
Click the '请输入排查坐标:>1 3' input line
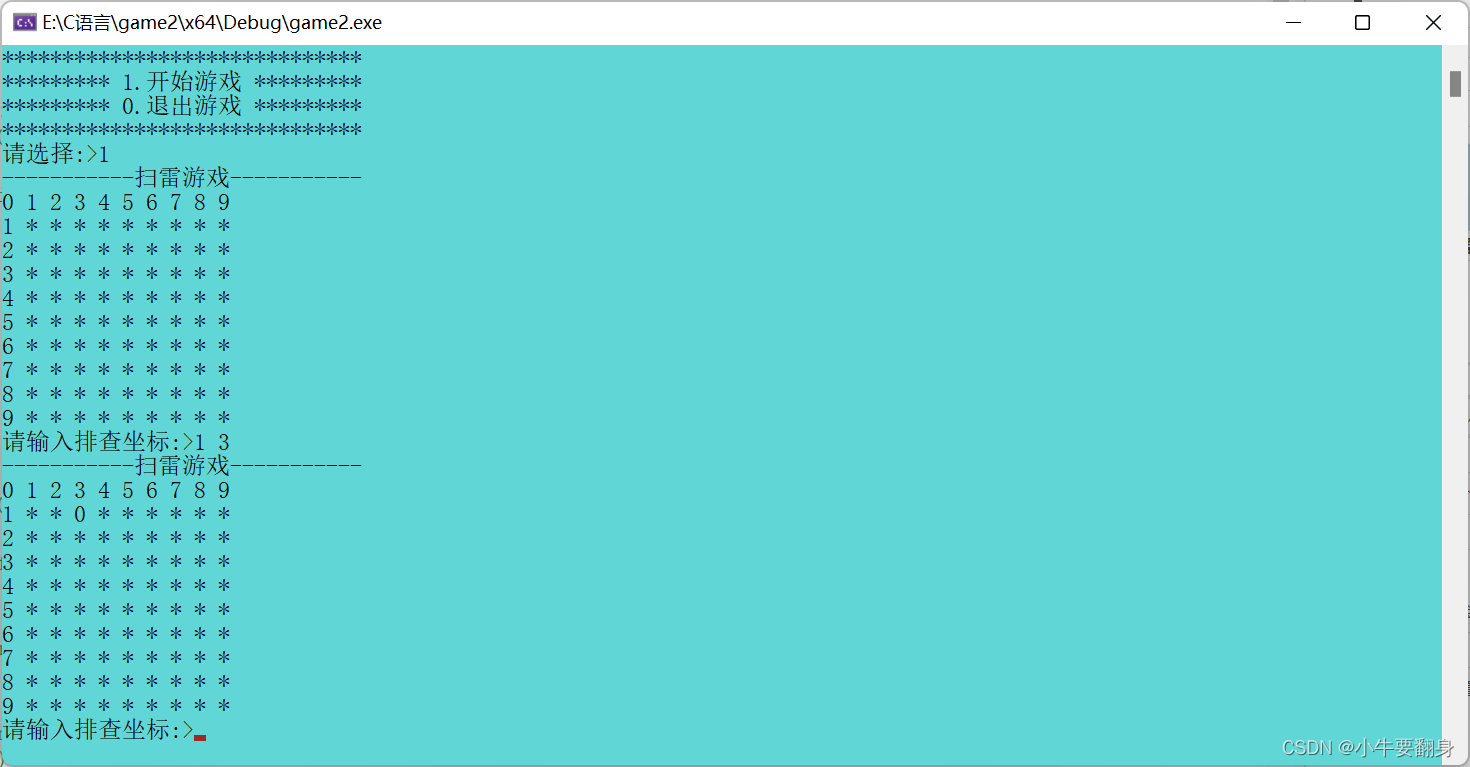pyautogui.click(x=116, y=442)
